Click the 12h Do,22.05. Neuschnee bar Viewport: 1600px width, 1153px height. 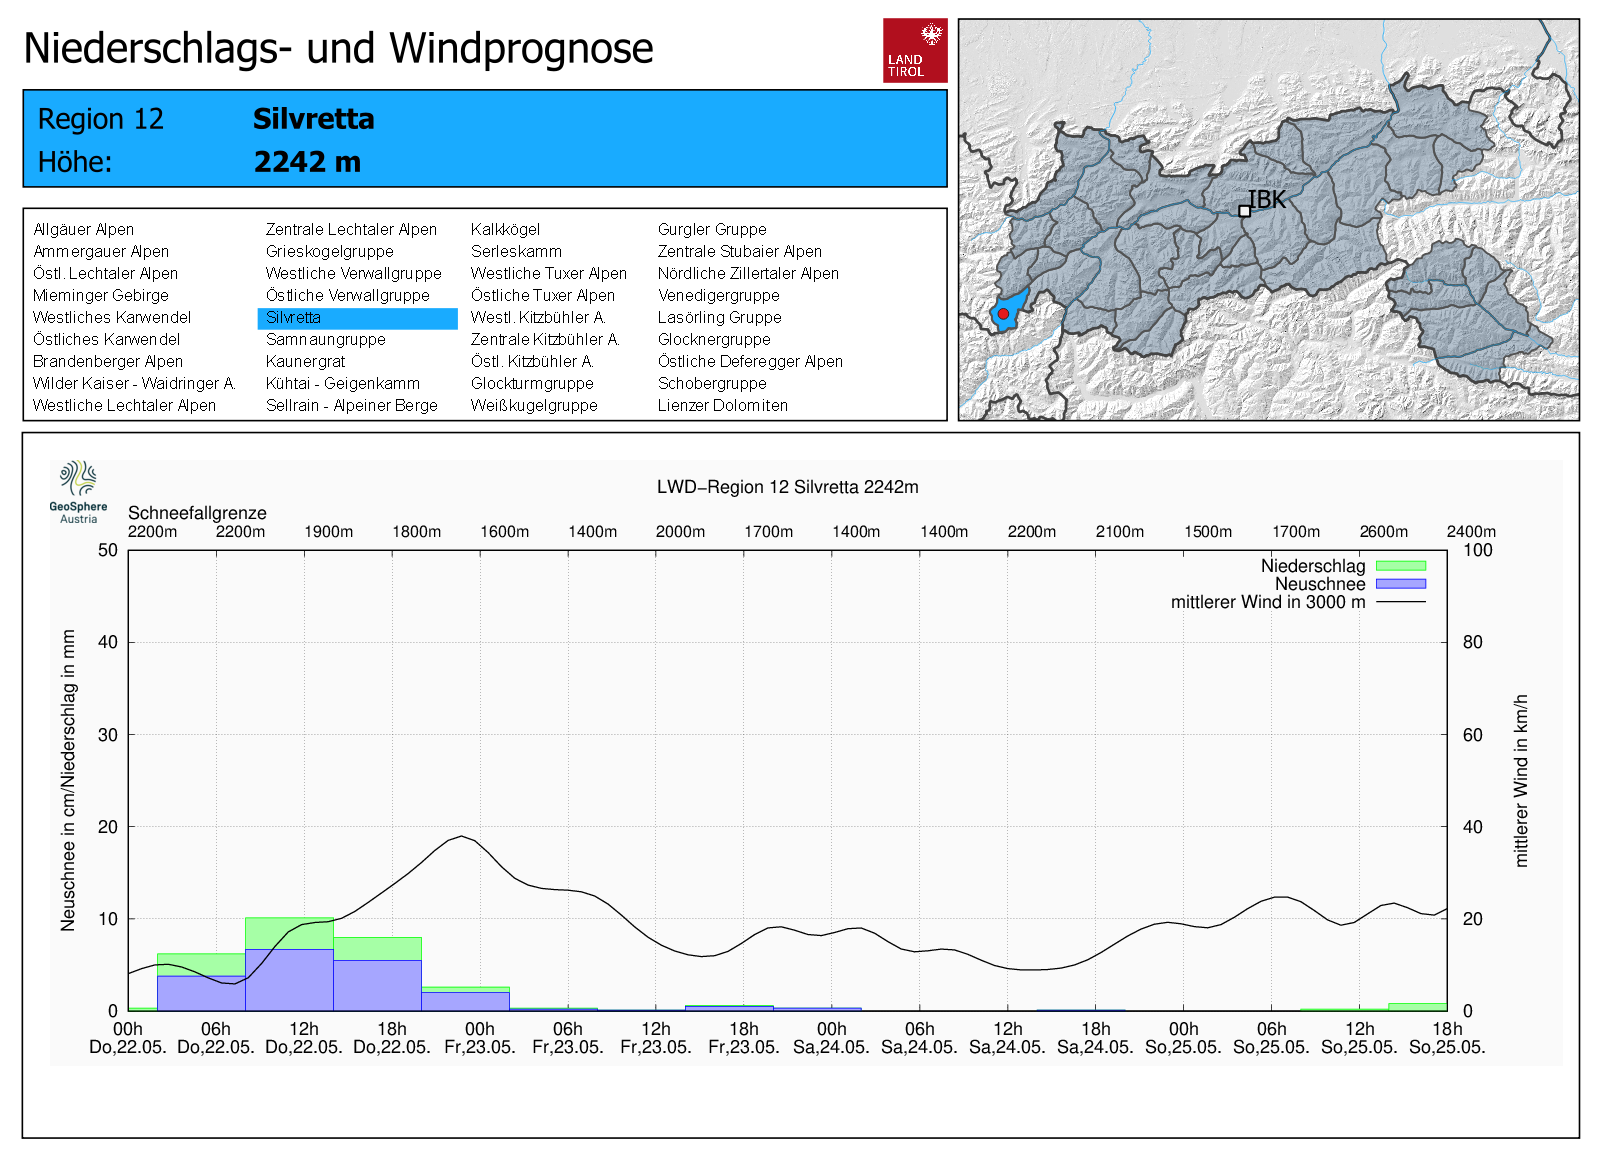289,980
